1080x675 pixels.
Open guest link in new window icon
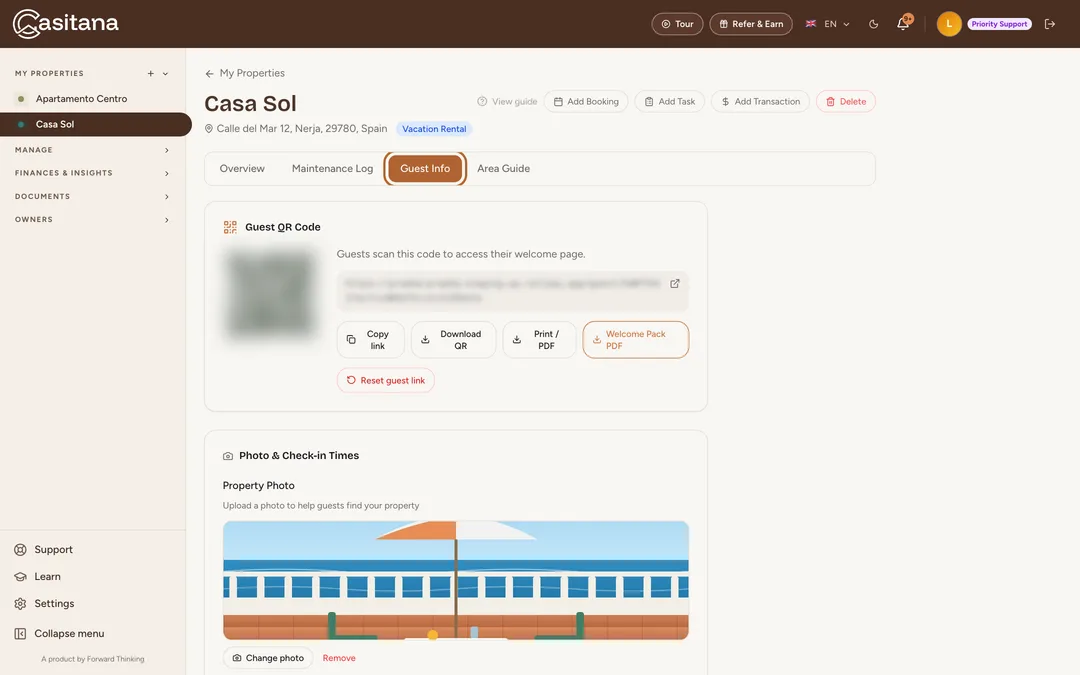point(675,283)
